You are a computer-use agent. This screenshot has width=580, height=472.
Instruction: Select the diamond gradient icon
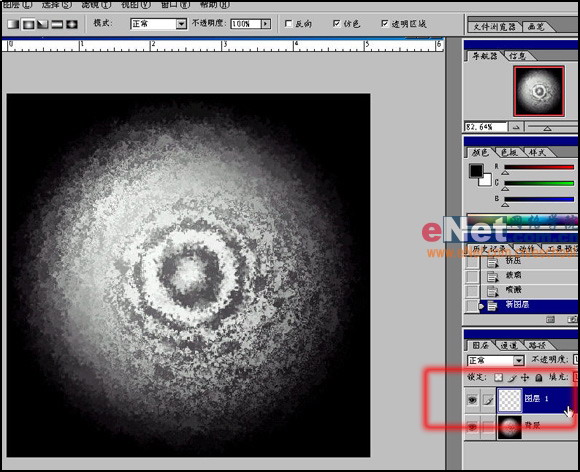[72, 24]
